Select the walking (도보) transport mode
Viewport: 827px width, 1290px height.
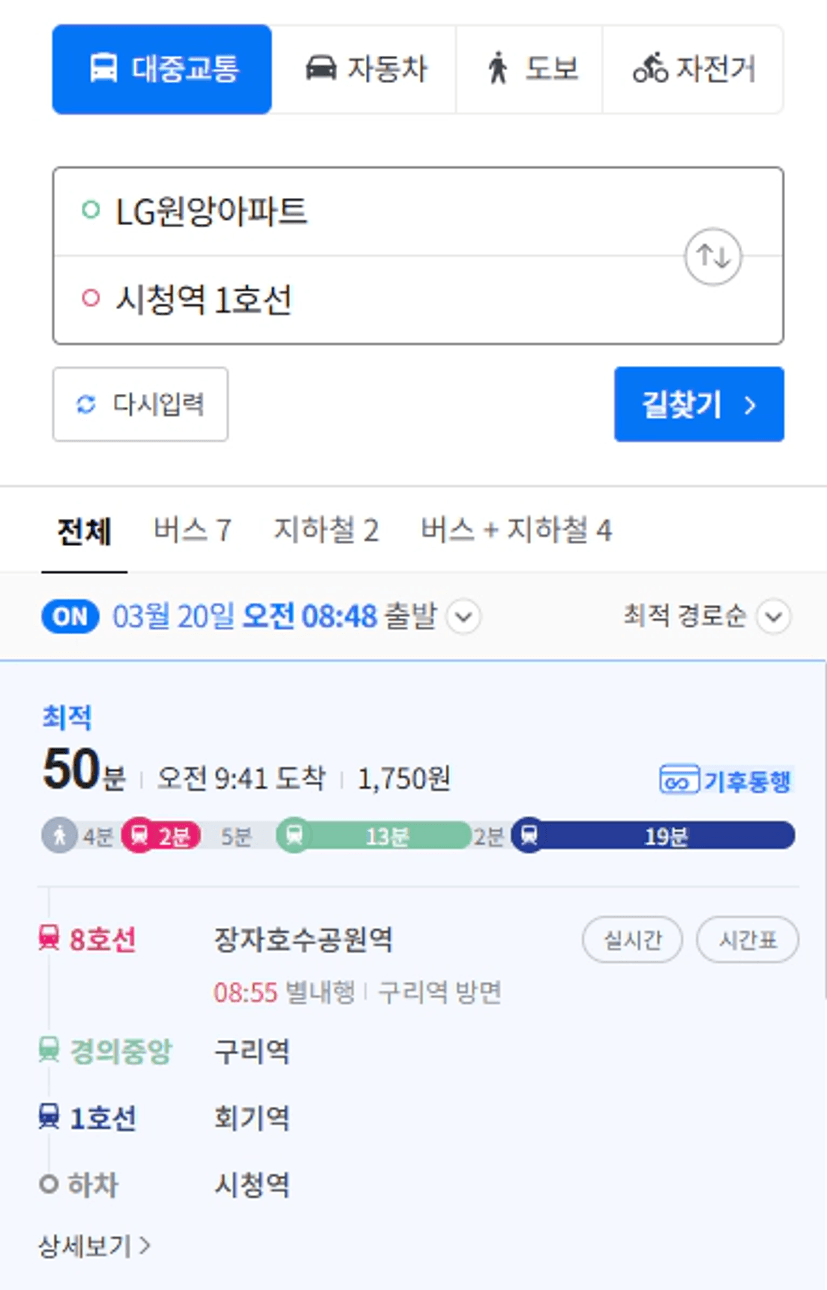pyautogui.click(x=529, y=69)
